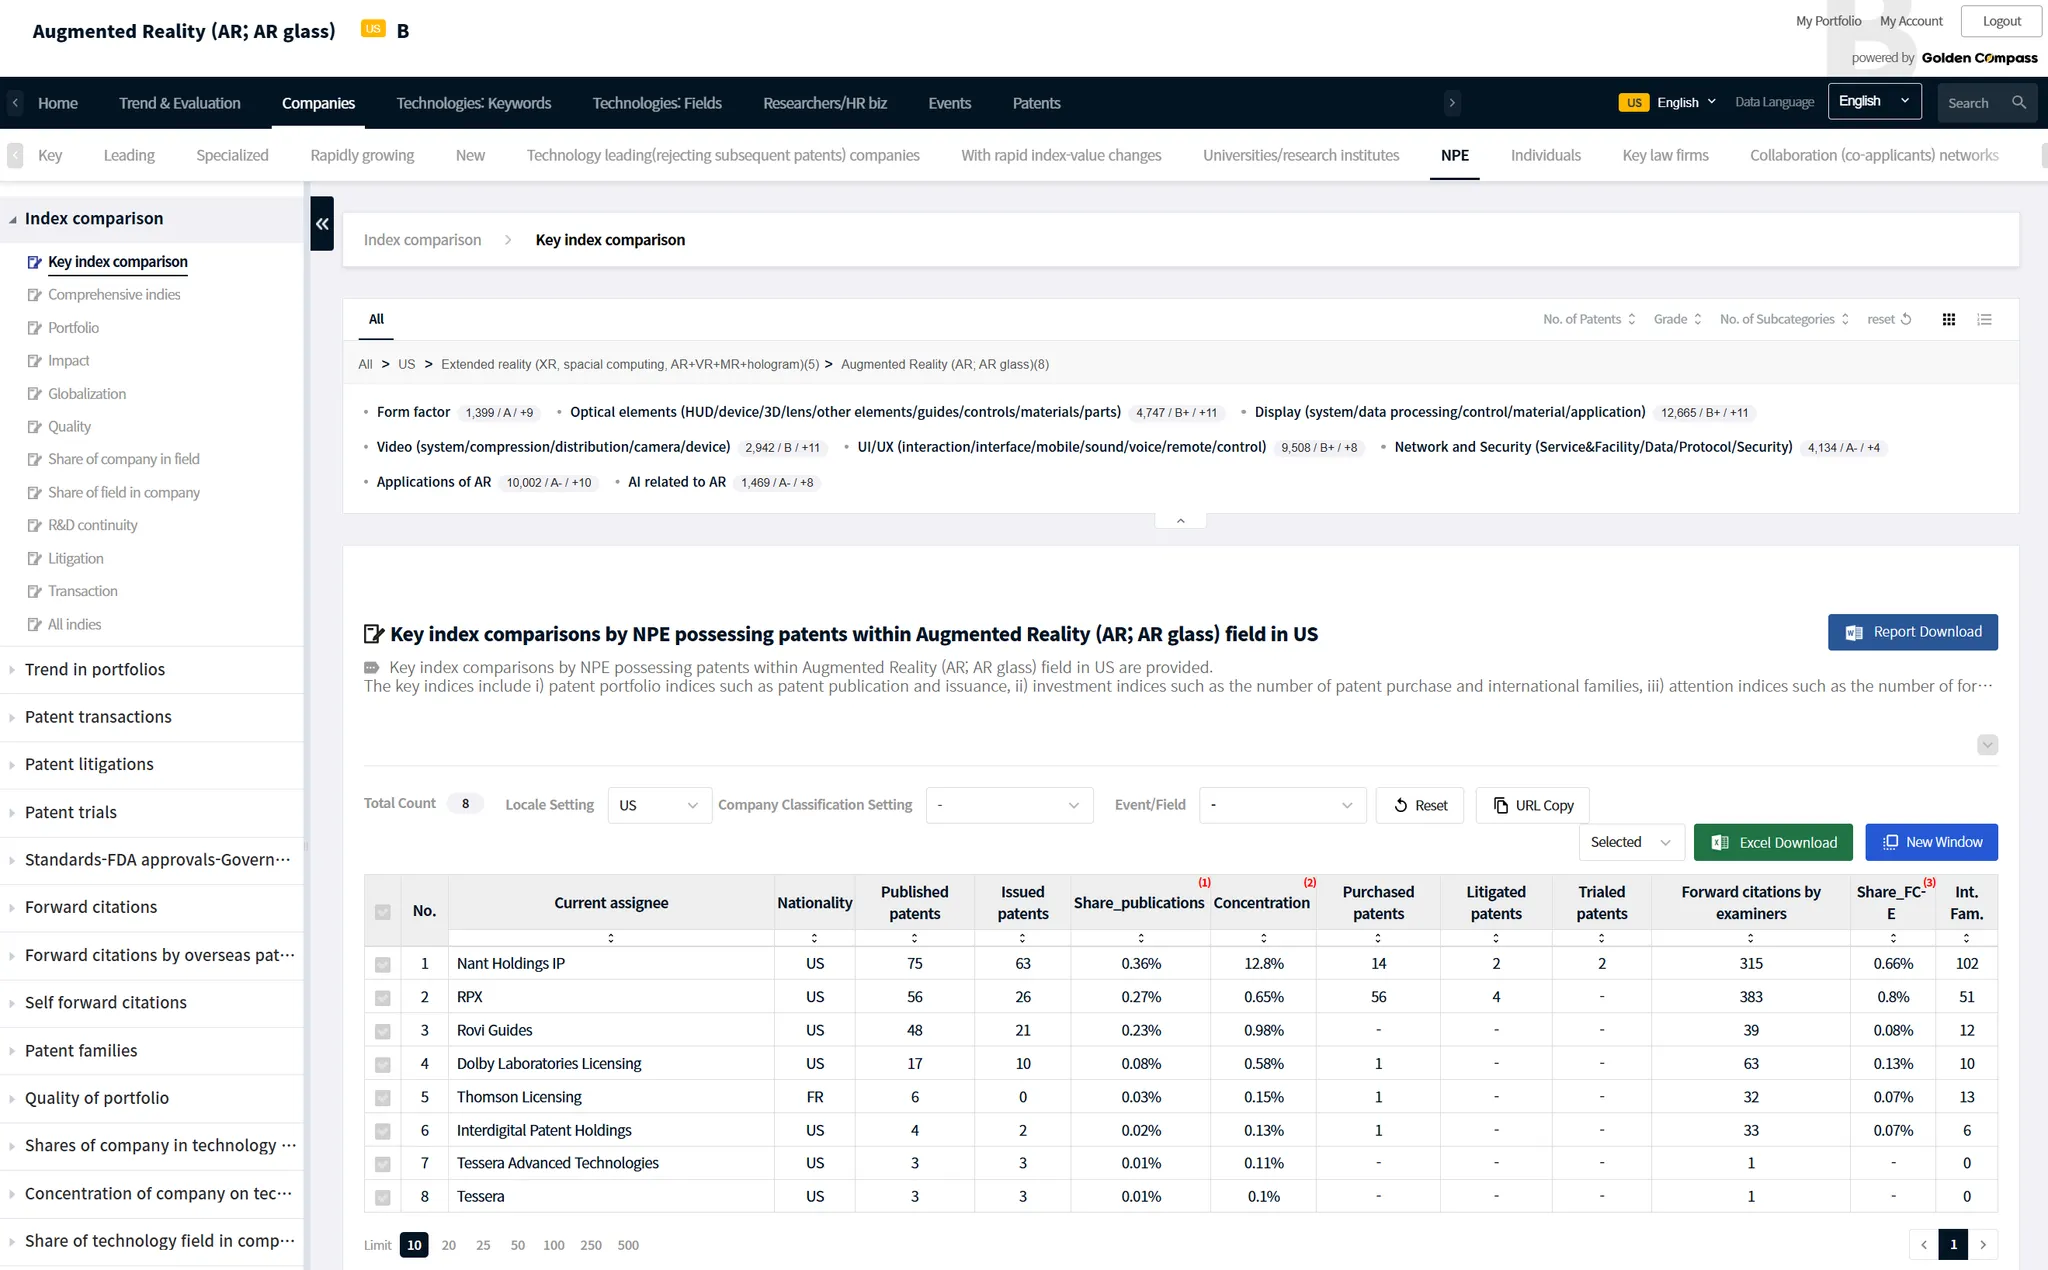Click the Excel Download button
Screen dimensions: 2048x1270
pos(1772,842)
